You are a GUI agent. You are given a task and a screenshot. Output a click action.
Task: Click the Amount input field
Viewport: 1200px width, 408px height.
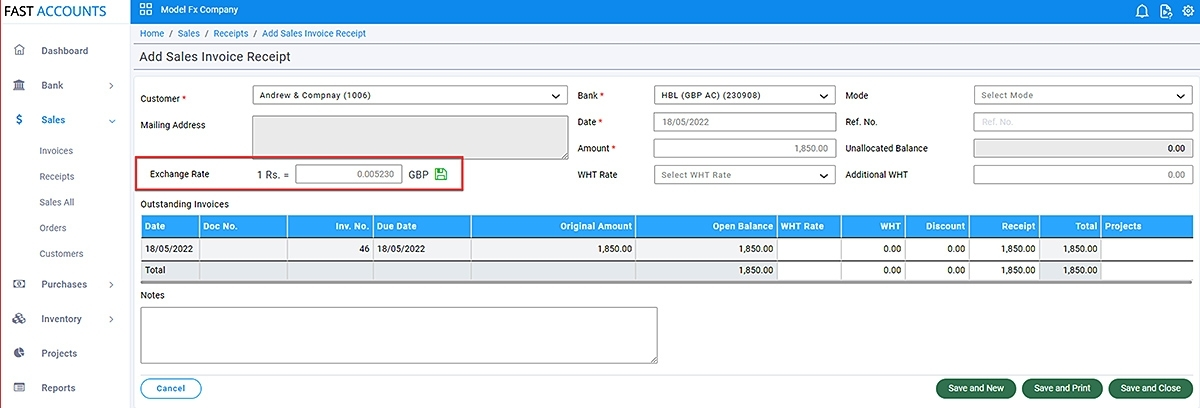click(744, 148)
